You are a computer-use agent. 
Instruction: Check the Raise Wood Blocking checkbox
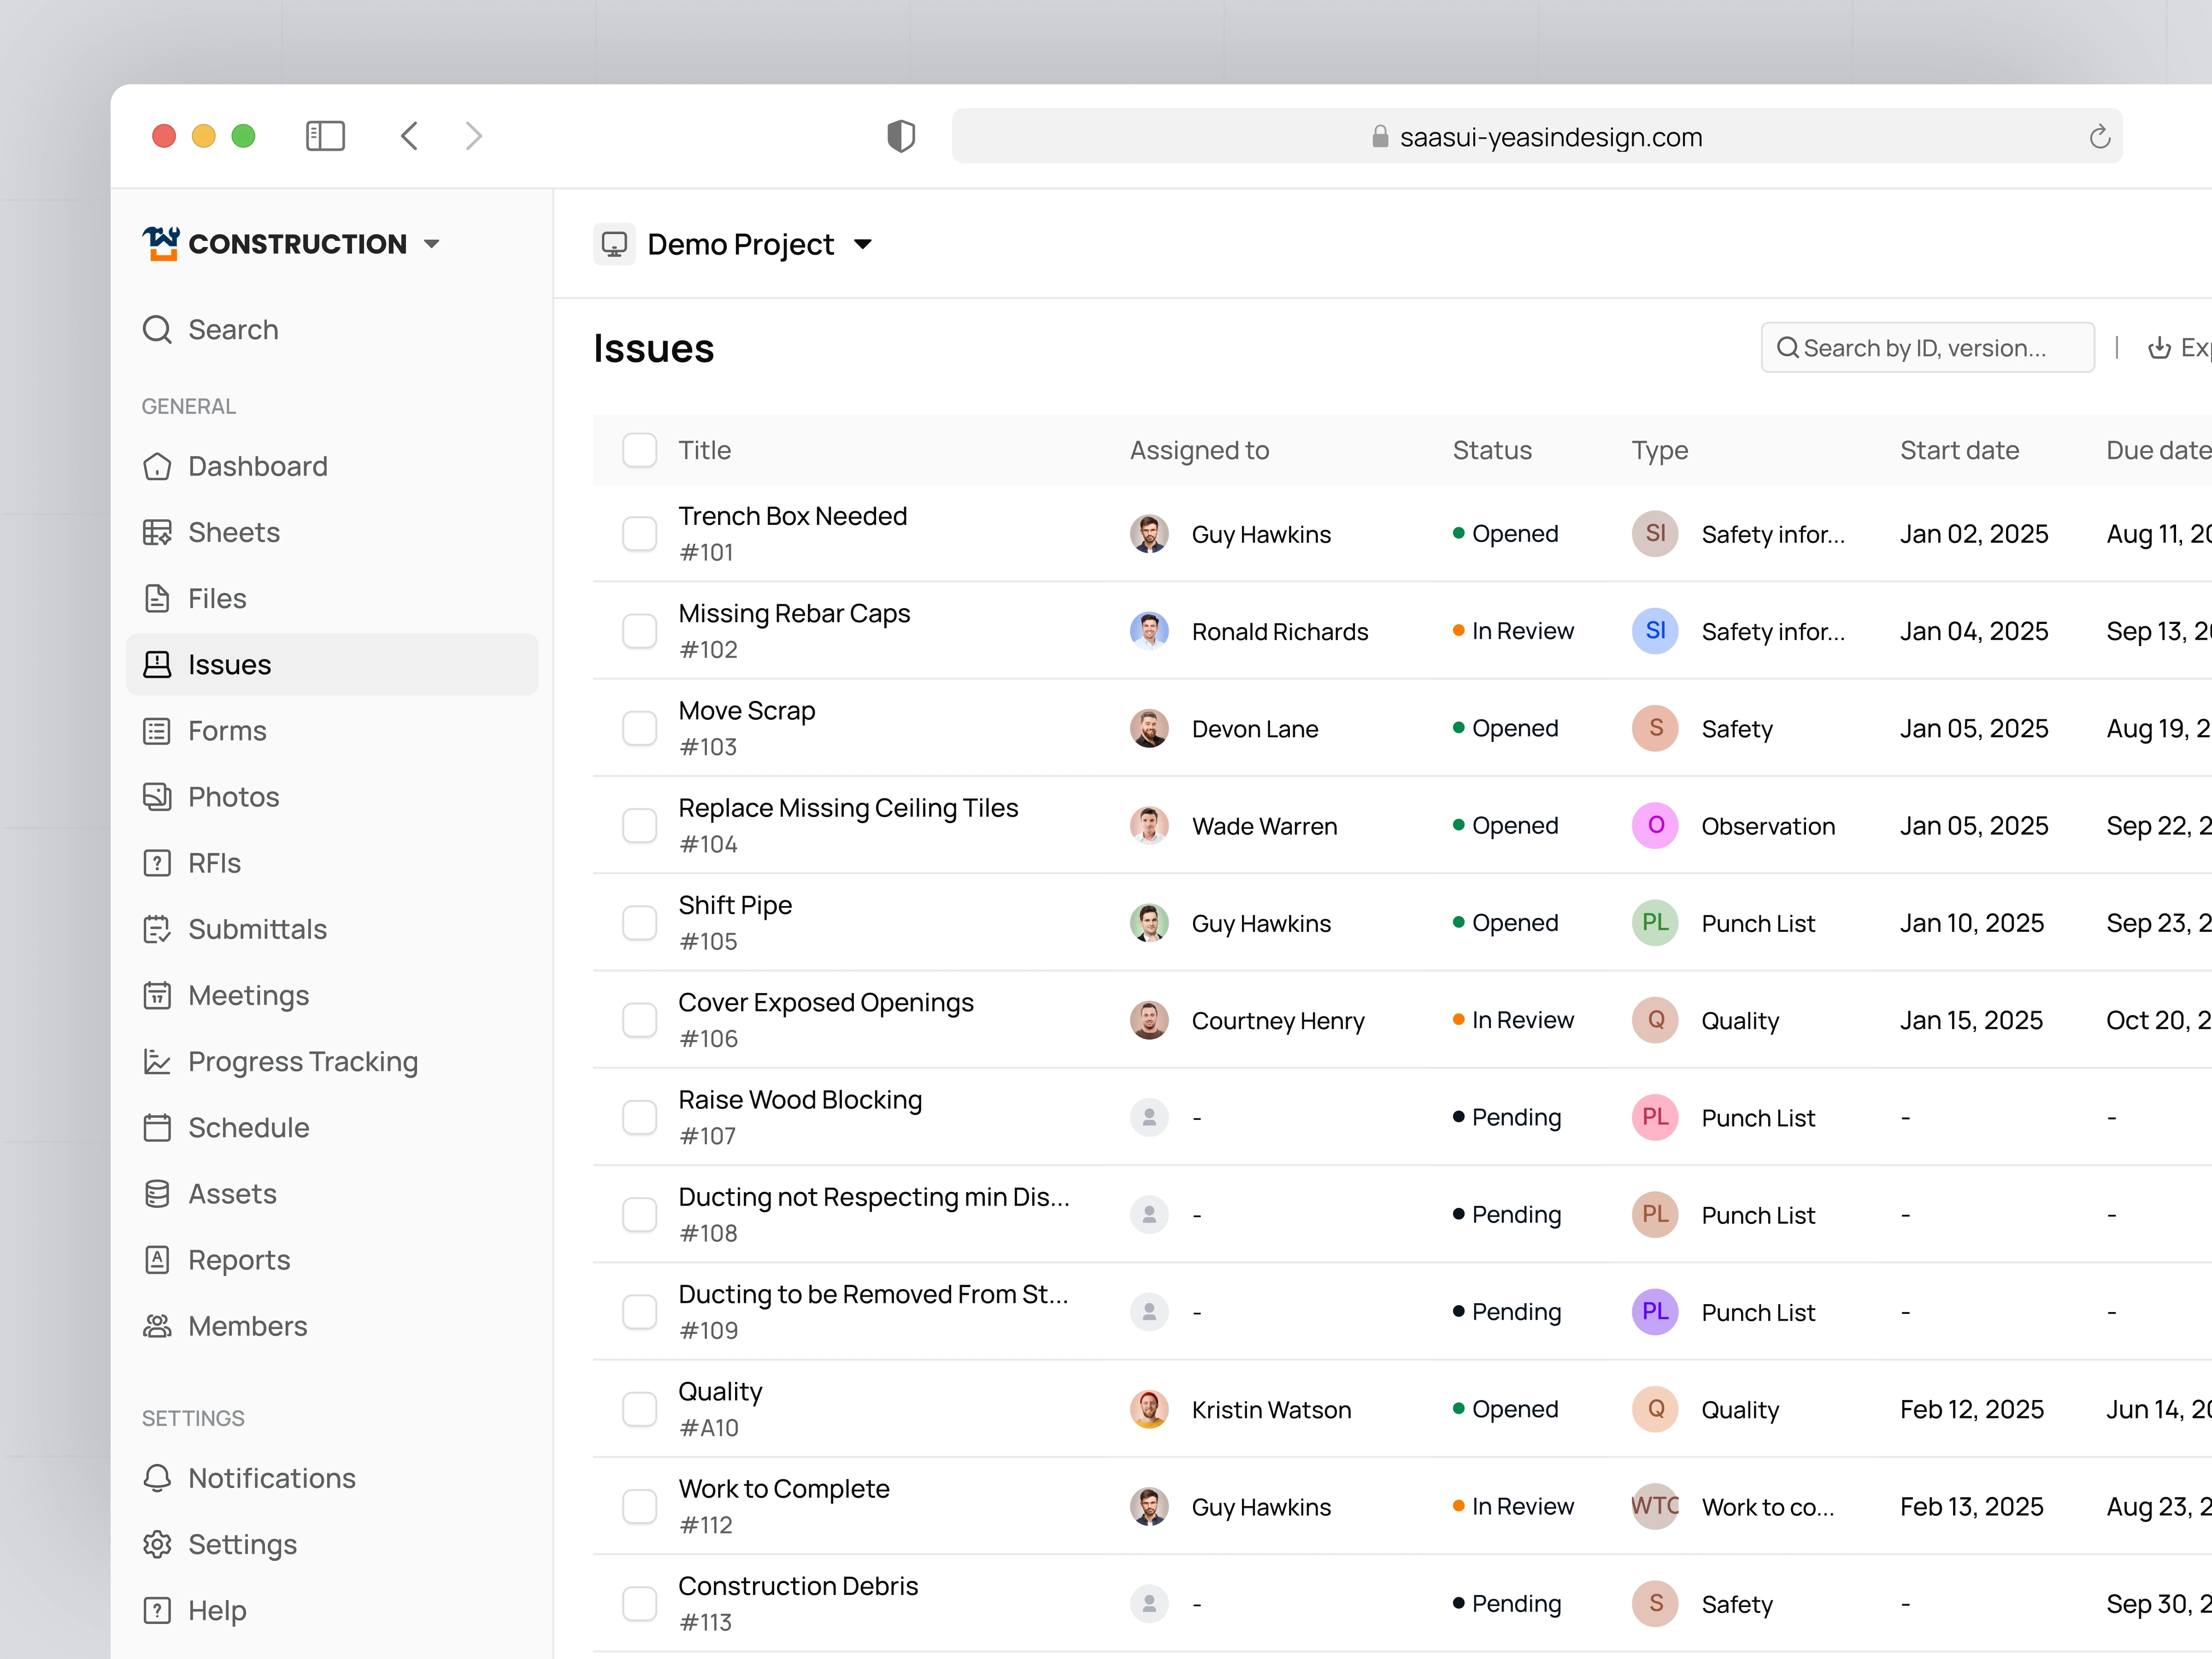[x=639, y=1117]
